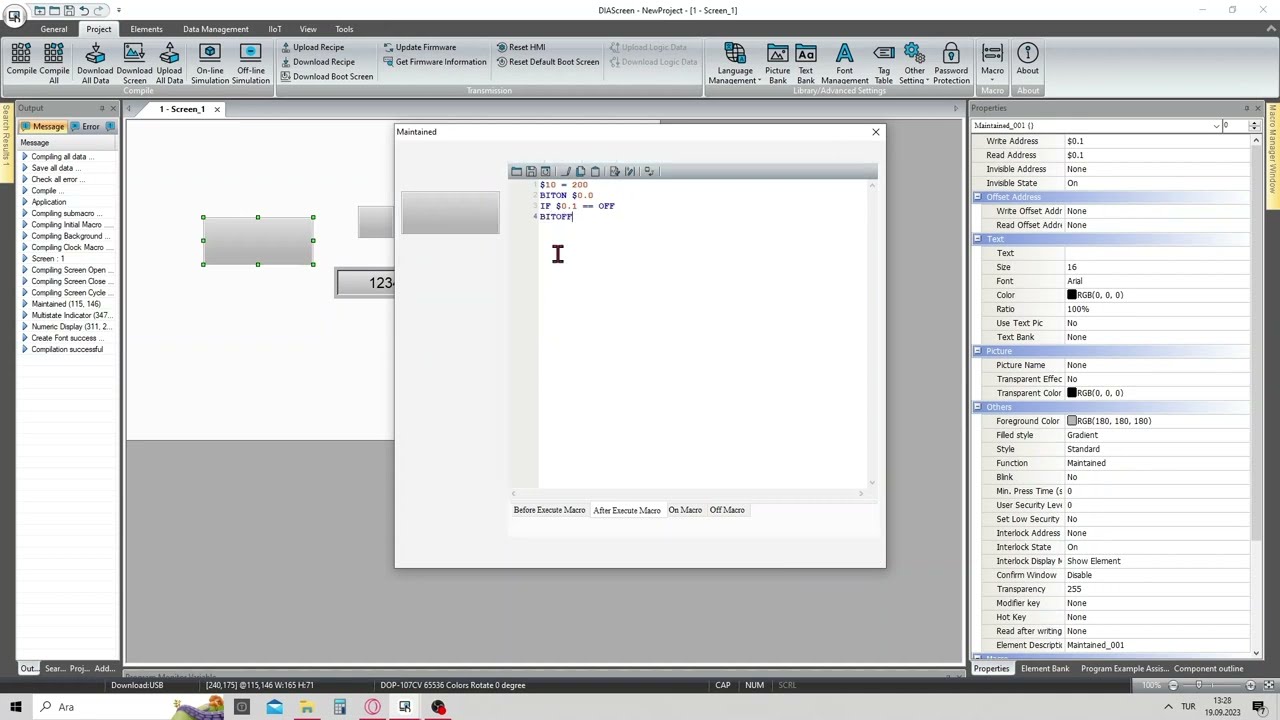Click the text Color swatch RGB(0, 0, 0)
The height and width of the screenshot is (720, 1280).
point(1071,295)
